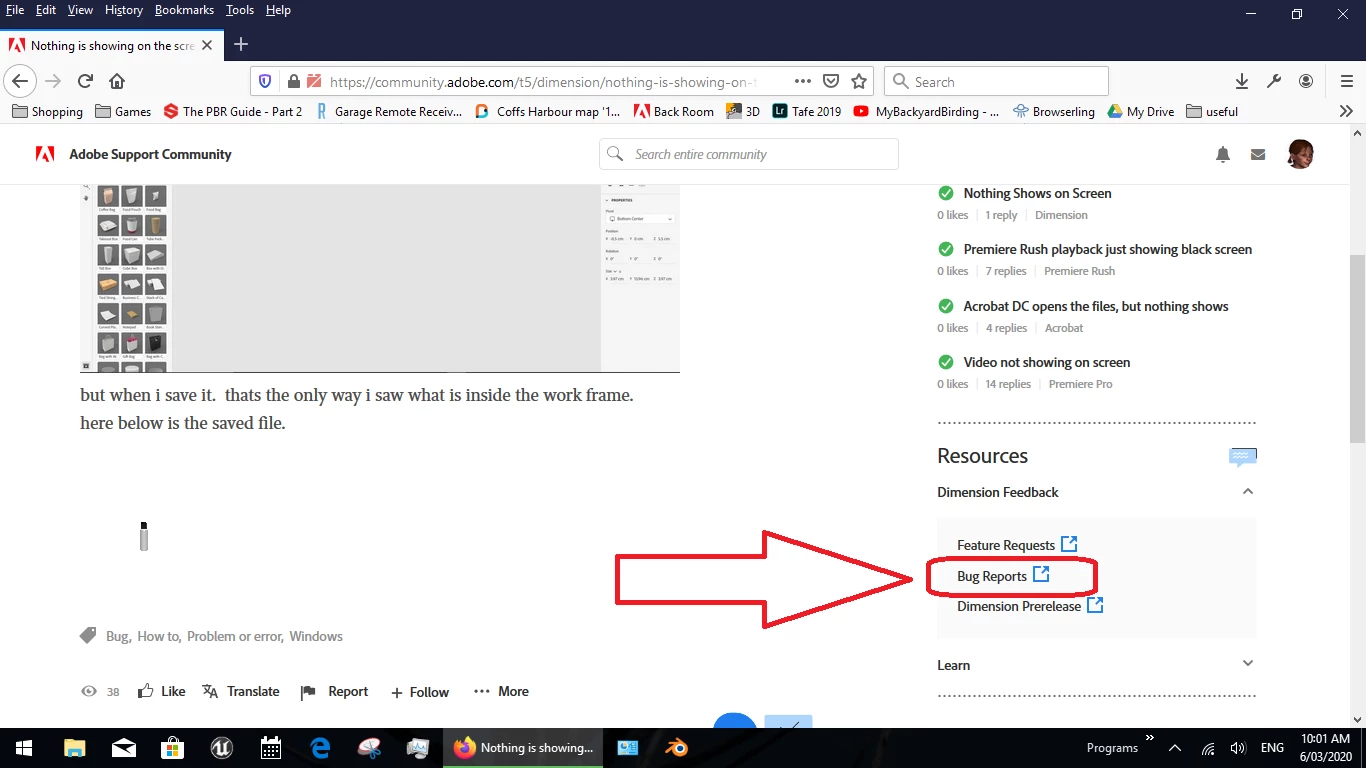Click the Windows tag
The image size is (1366, 768).
point(316,636)
